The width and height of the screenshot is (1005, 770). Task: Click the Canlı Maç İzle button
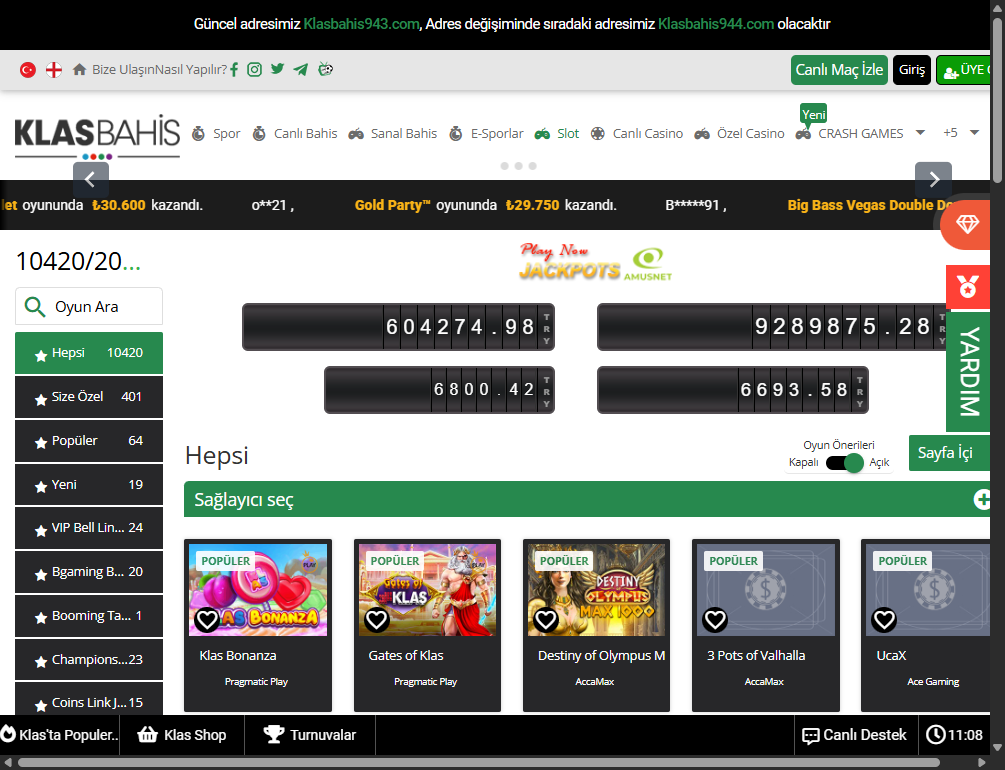[839, 70]
